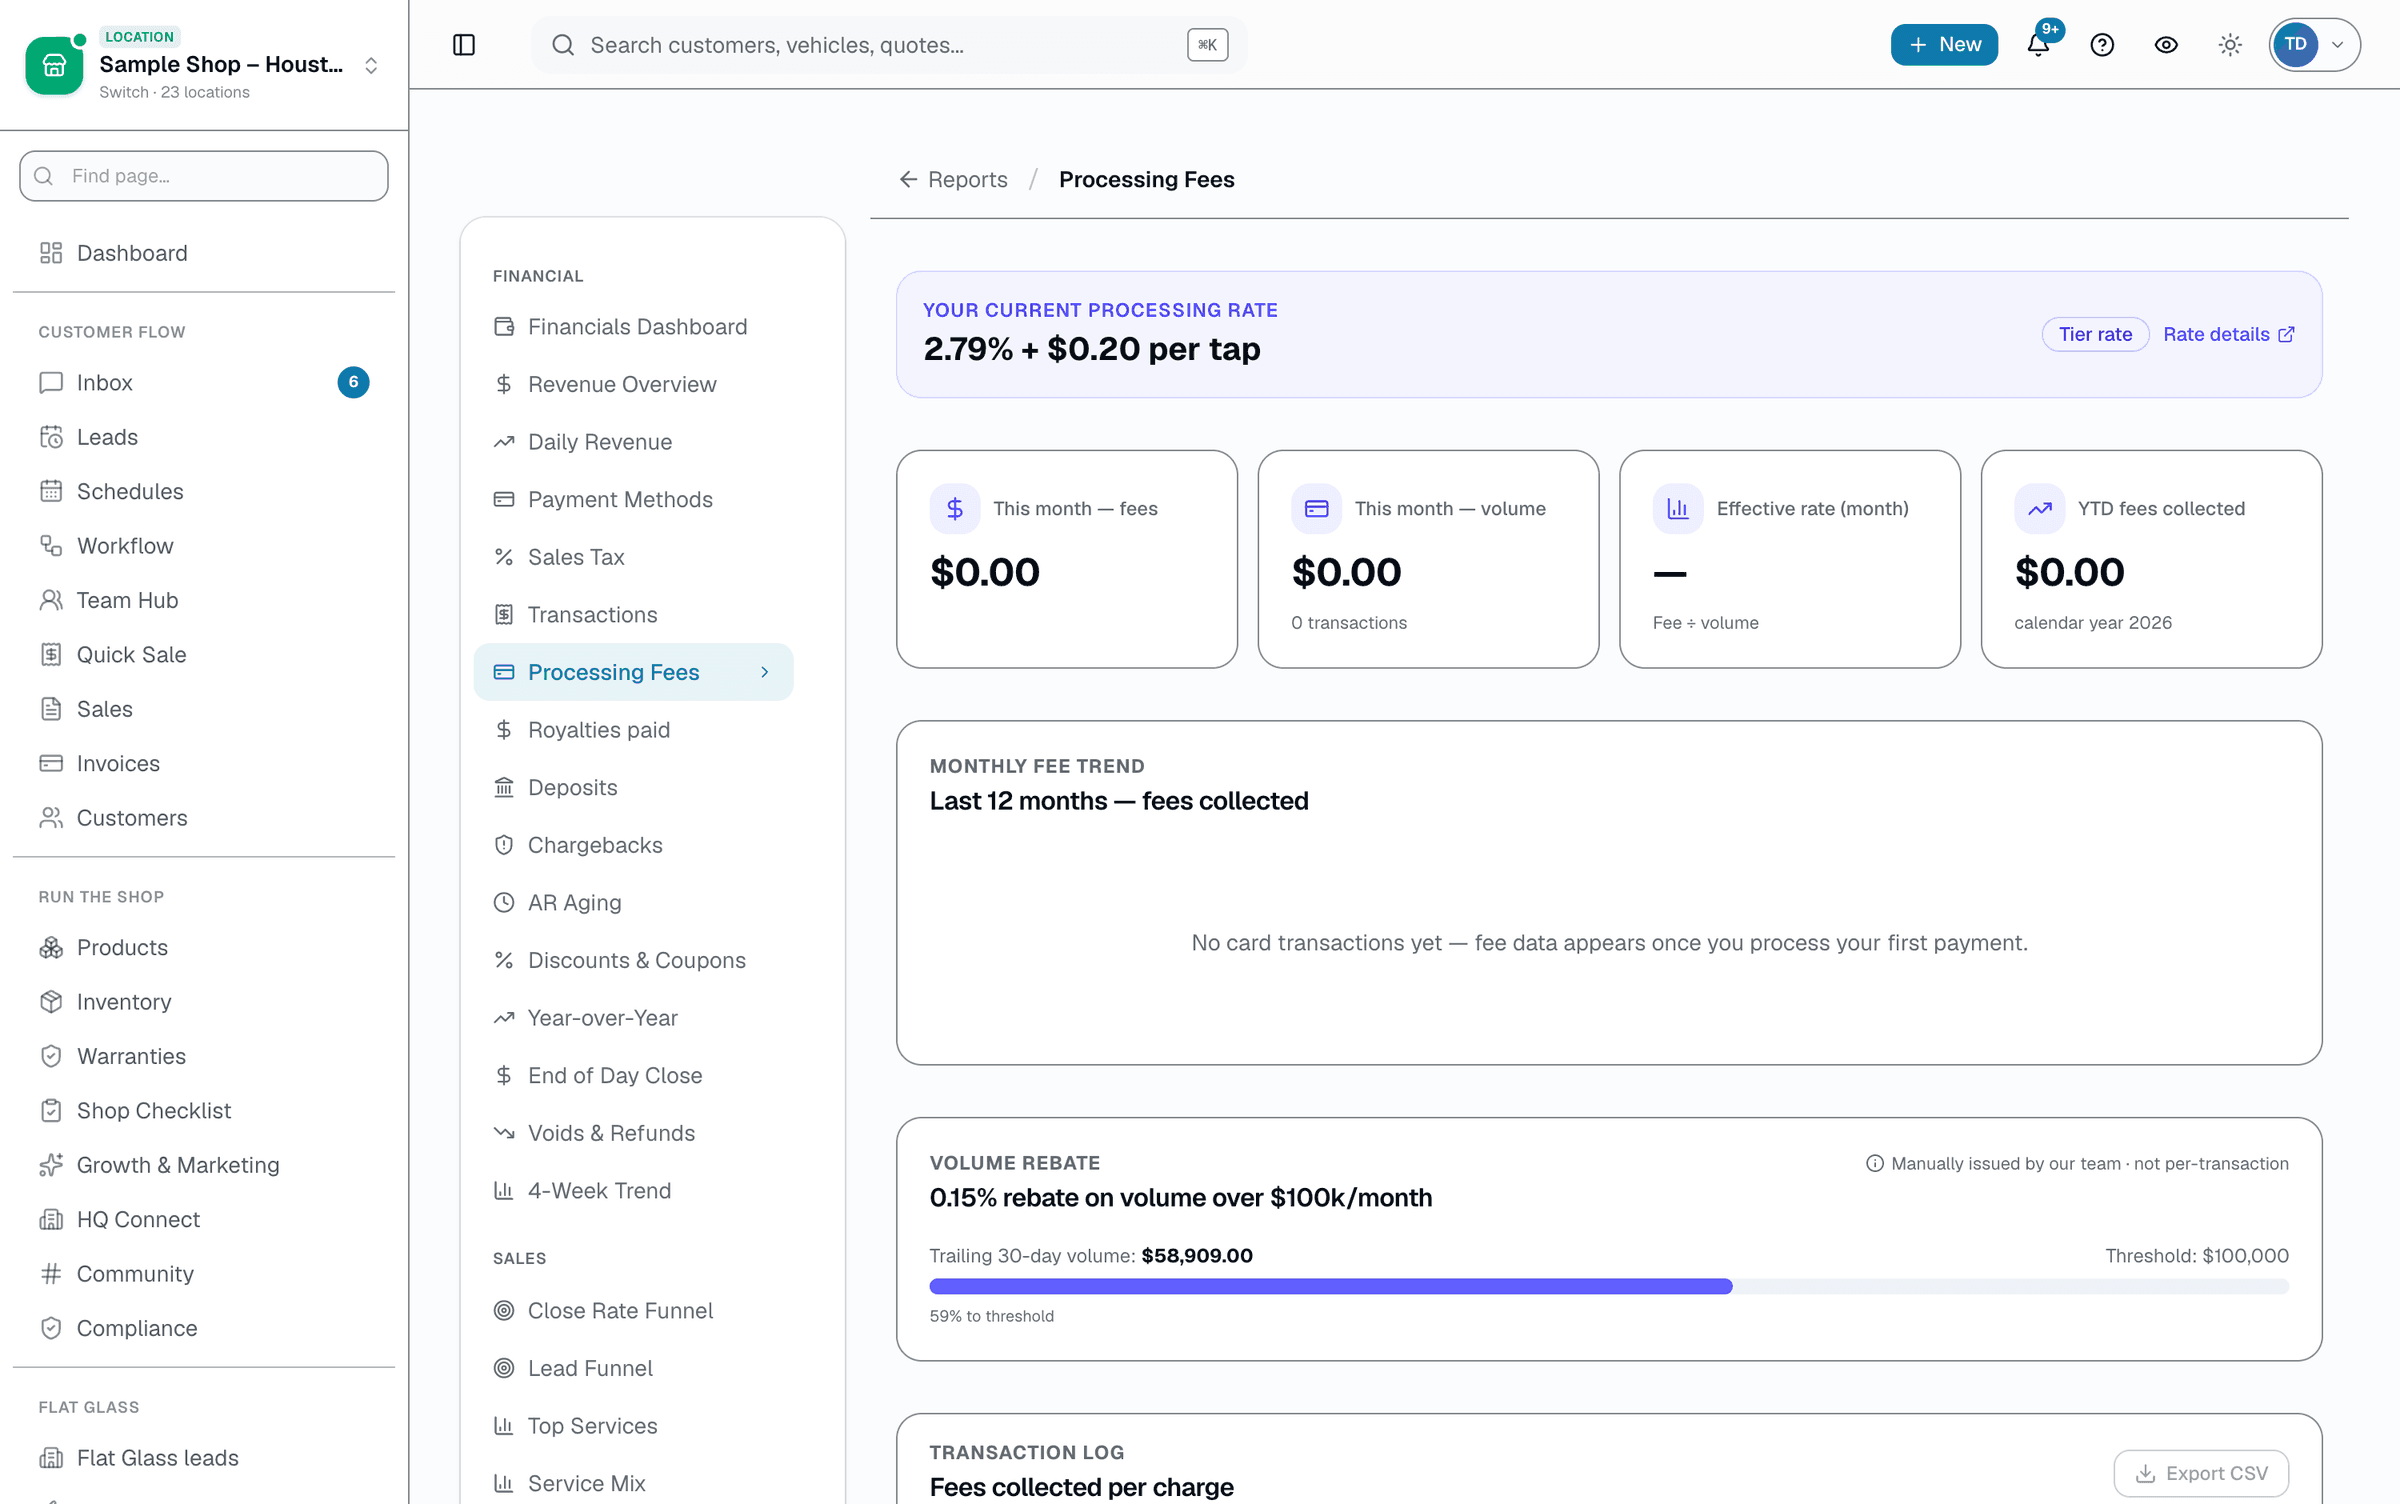Click the Workflow icon in sidebar

coord(51,546)
